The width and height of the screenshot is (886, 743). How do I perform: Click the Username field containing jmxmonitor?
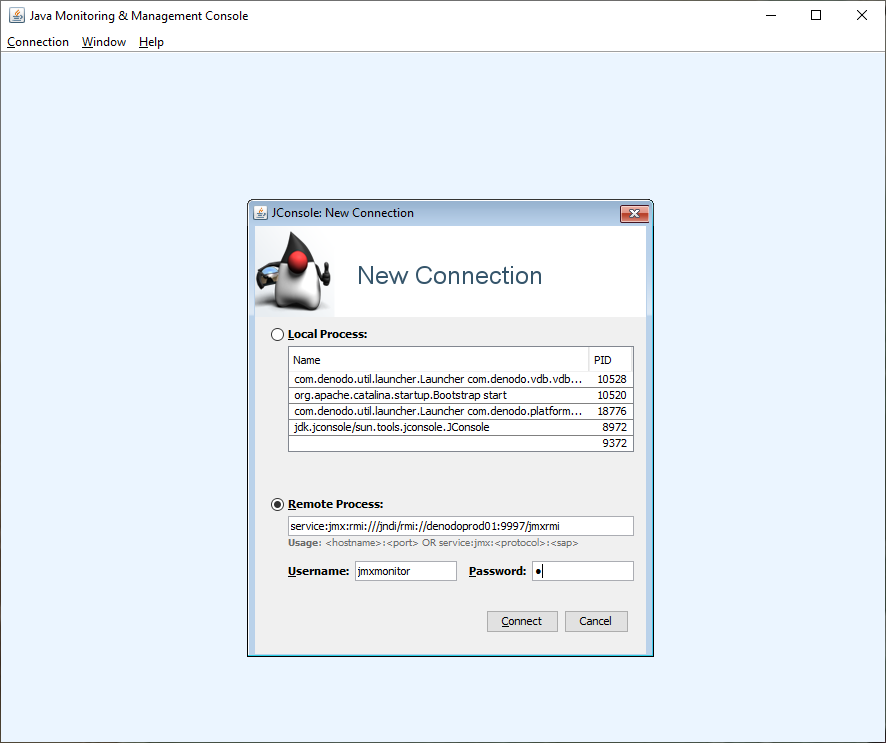coord(406,571)
